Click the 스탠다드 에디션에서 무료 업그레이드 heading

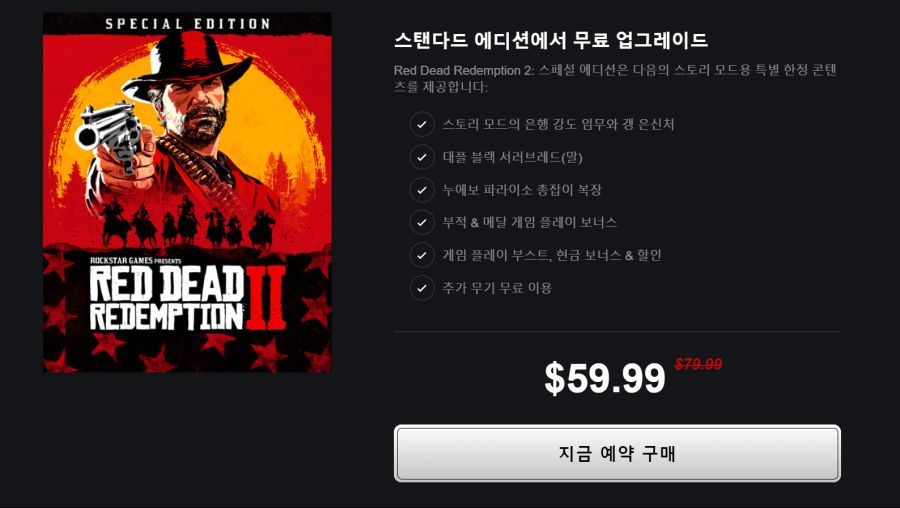click(551, 40)
